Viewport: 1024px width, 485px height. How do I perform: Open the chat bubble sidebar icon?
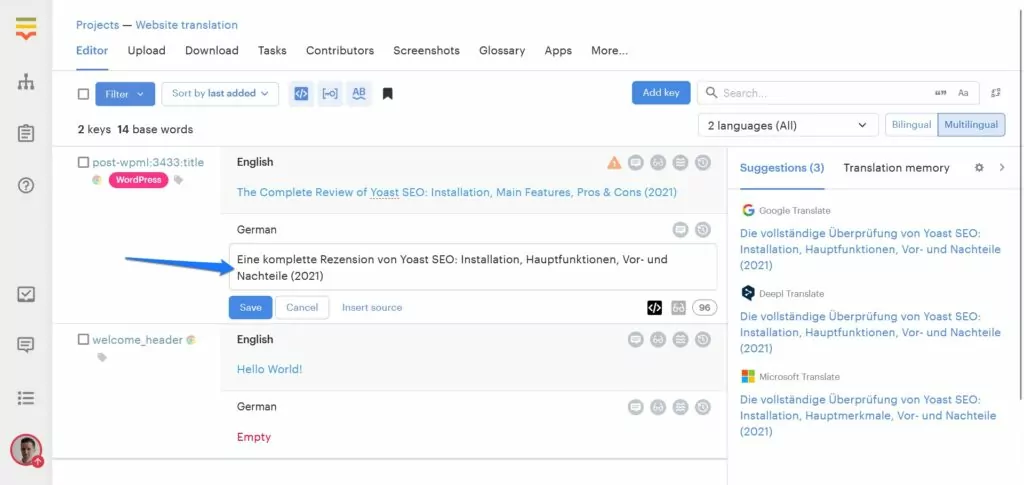[26, 345]
